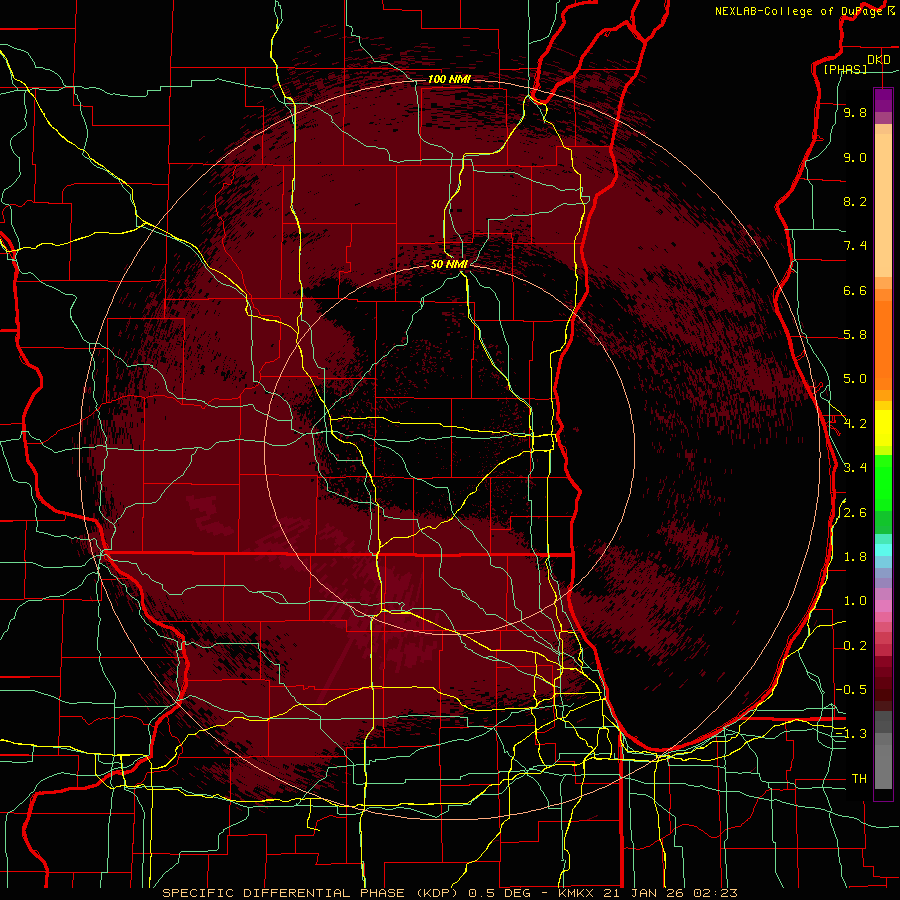Viewport: 900px width, 900px height.
Task: Click the 4.2 legend value
Action: (x=855, y=424)
